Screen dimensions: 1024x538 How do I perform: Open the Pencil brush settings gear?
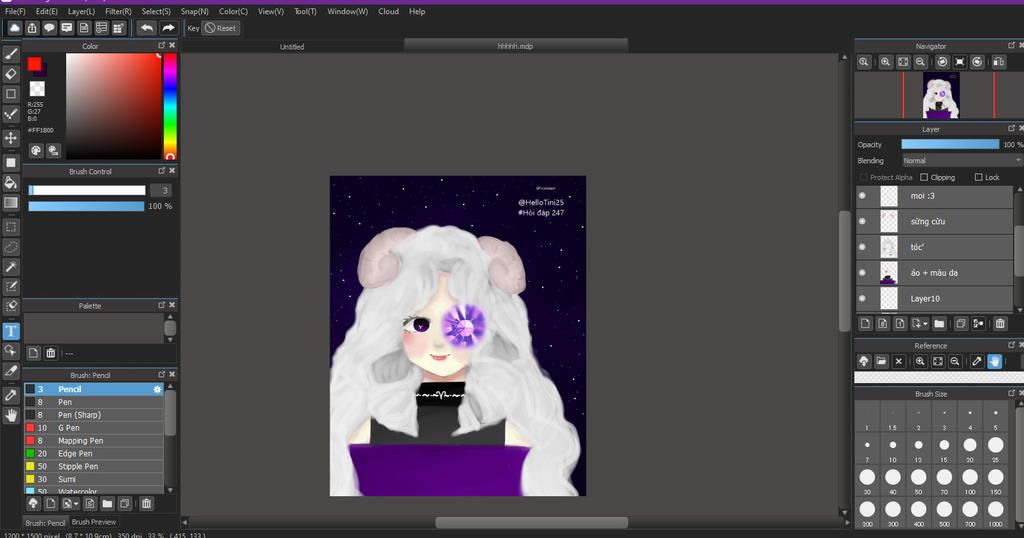point(157,389)
